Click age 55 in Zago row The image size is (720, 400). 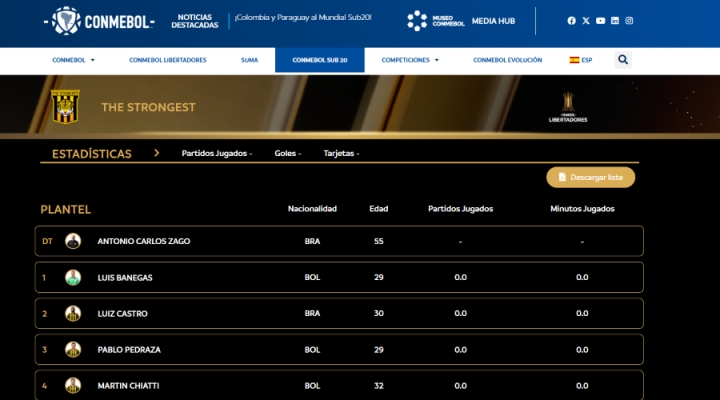click(x=378, y=241)
